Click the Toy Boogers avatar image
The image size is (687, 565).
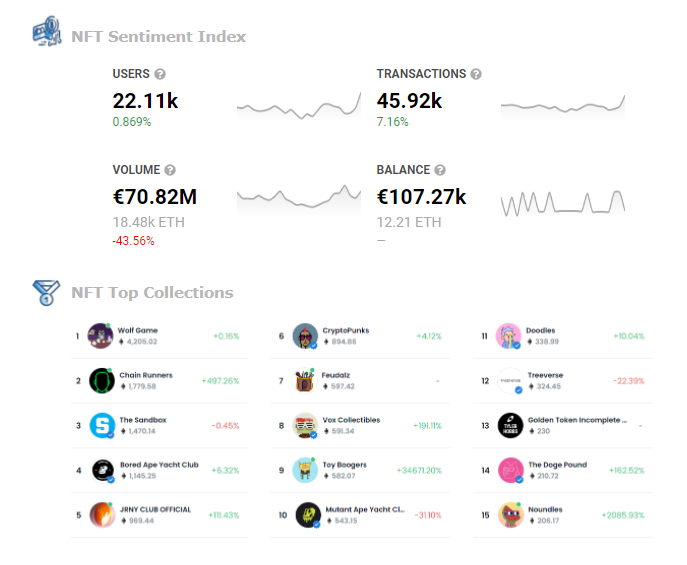pyautogui.click(x=305, y=470)
